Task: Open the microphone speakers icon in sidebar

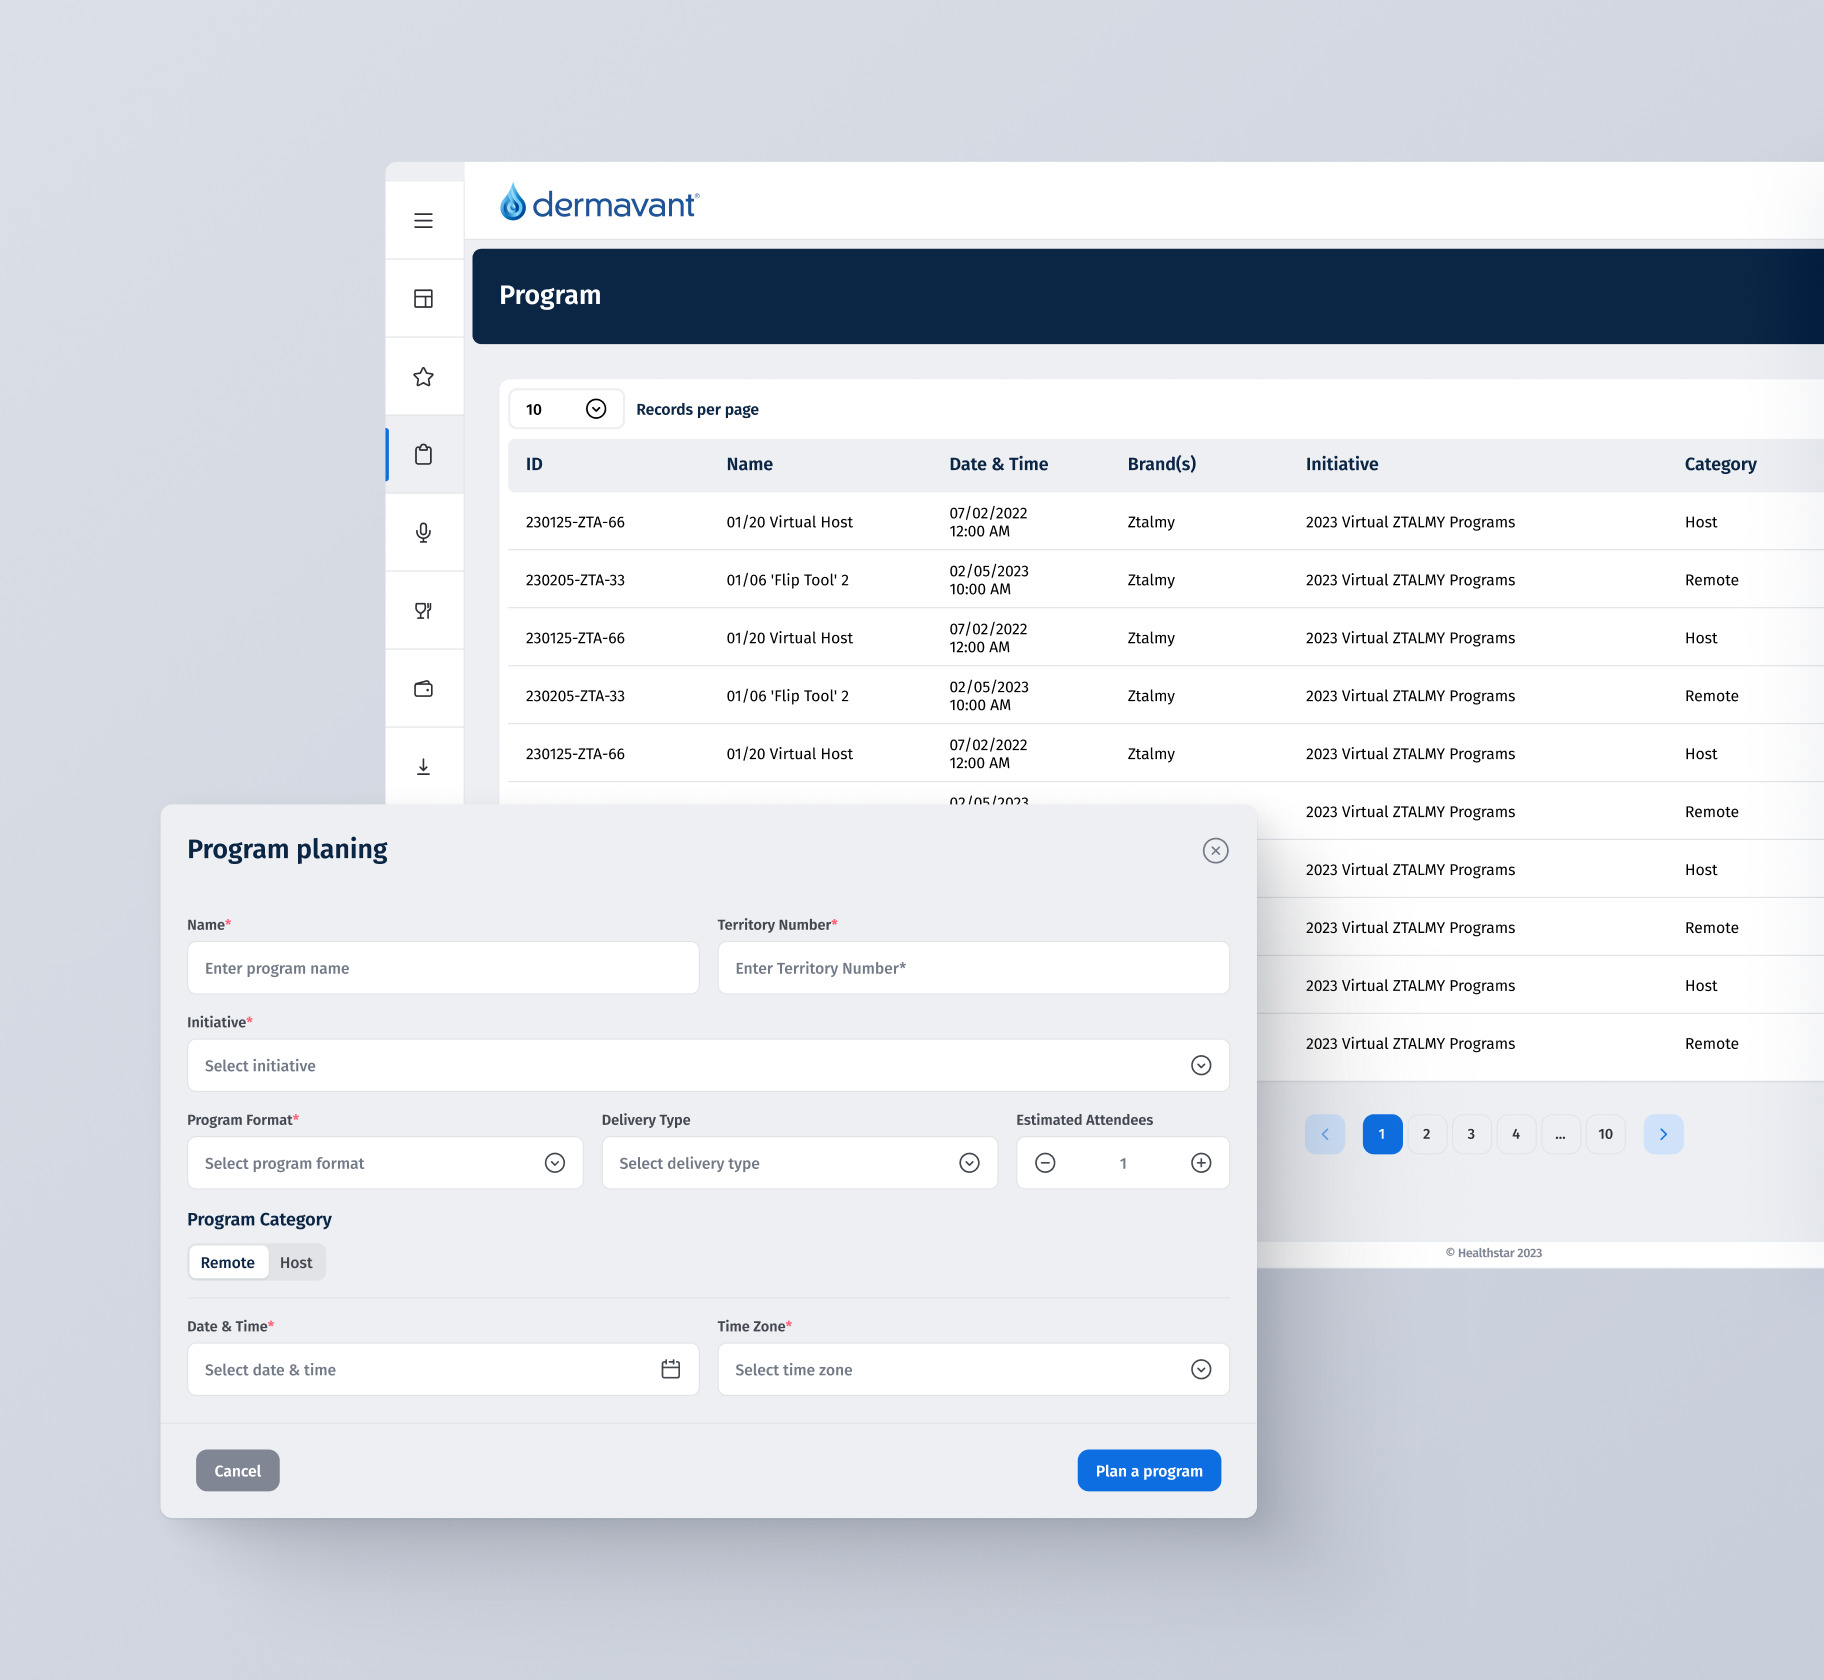Action: [423, 532]
